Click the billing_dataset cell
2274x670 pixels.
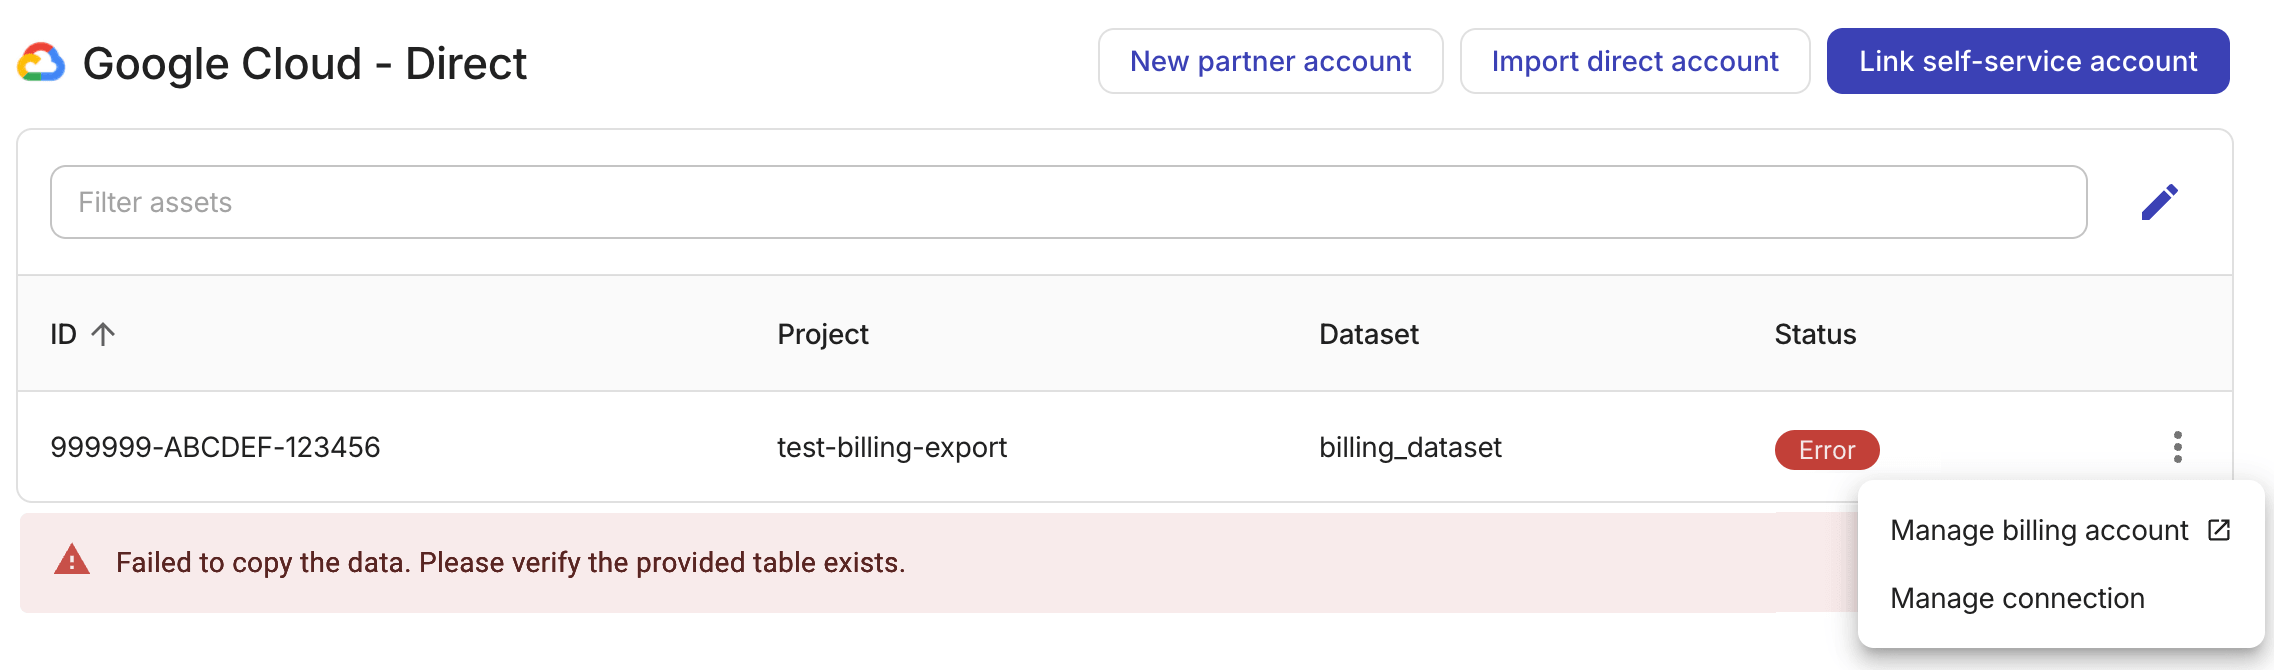1410,447
